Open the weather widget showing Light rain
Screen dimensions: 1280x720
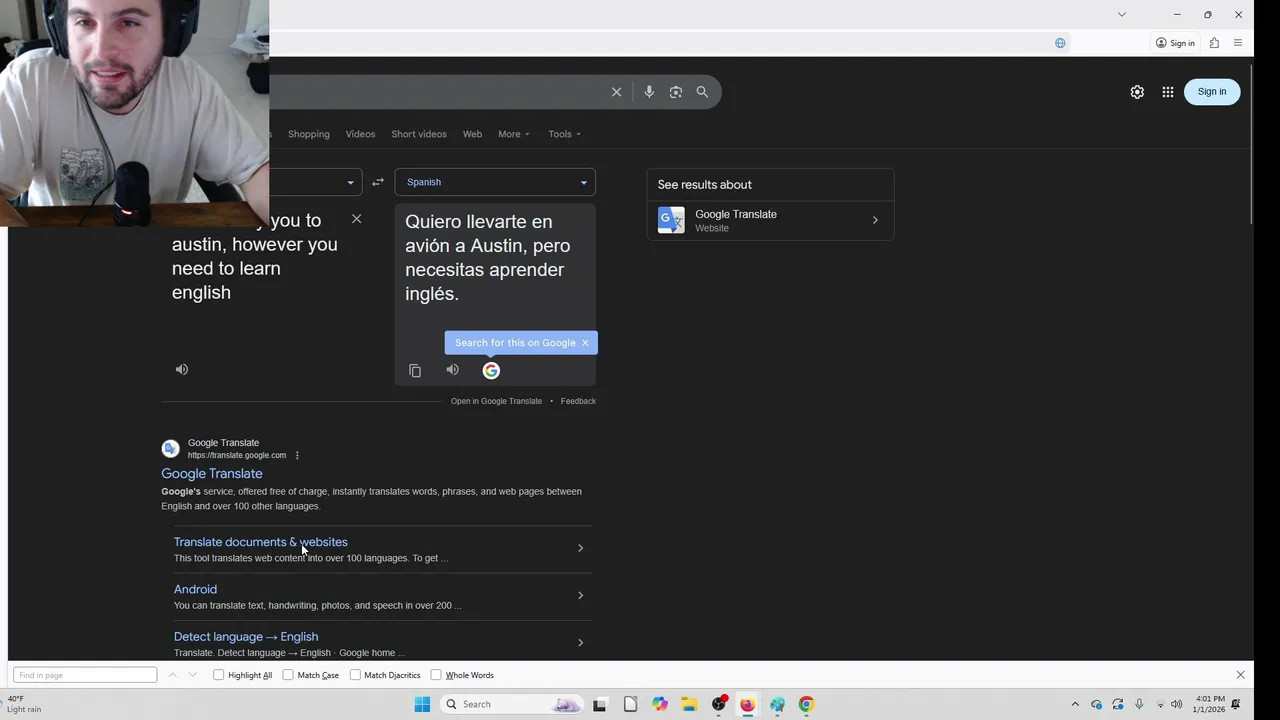pyautogui.click(x=24, y=704)
